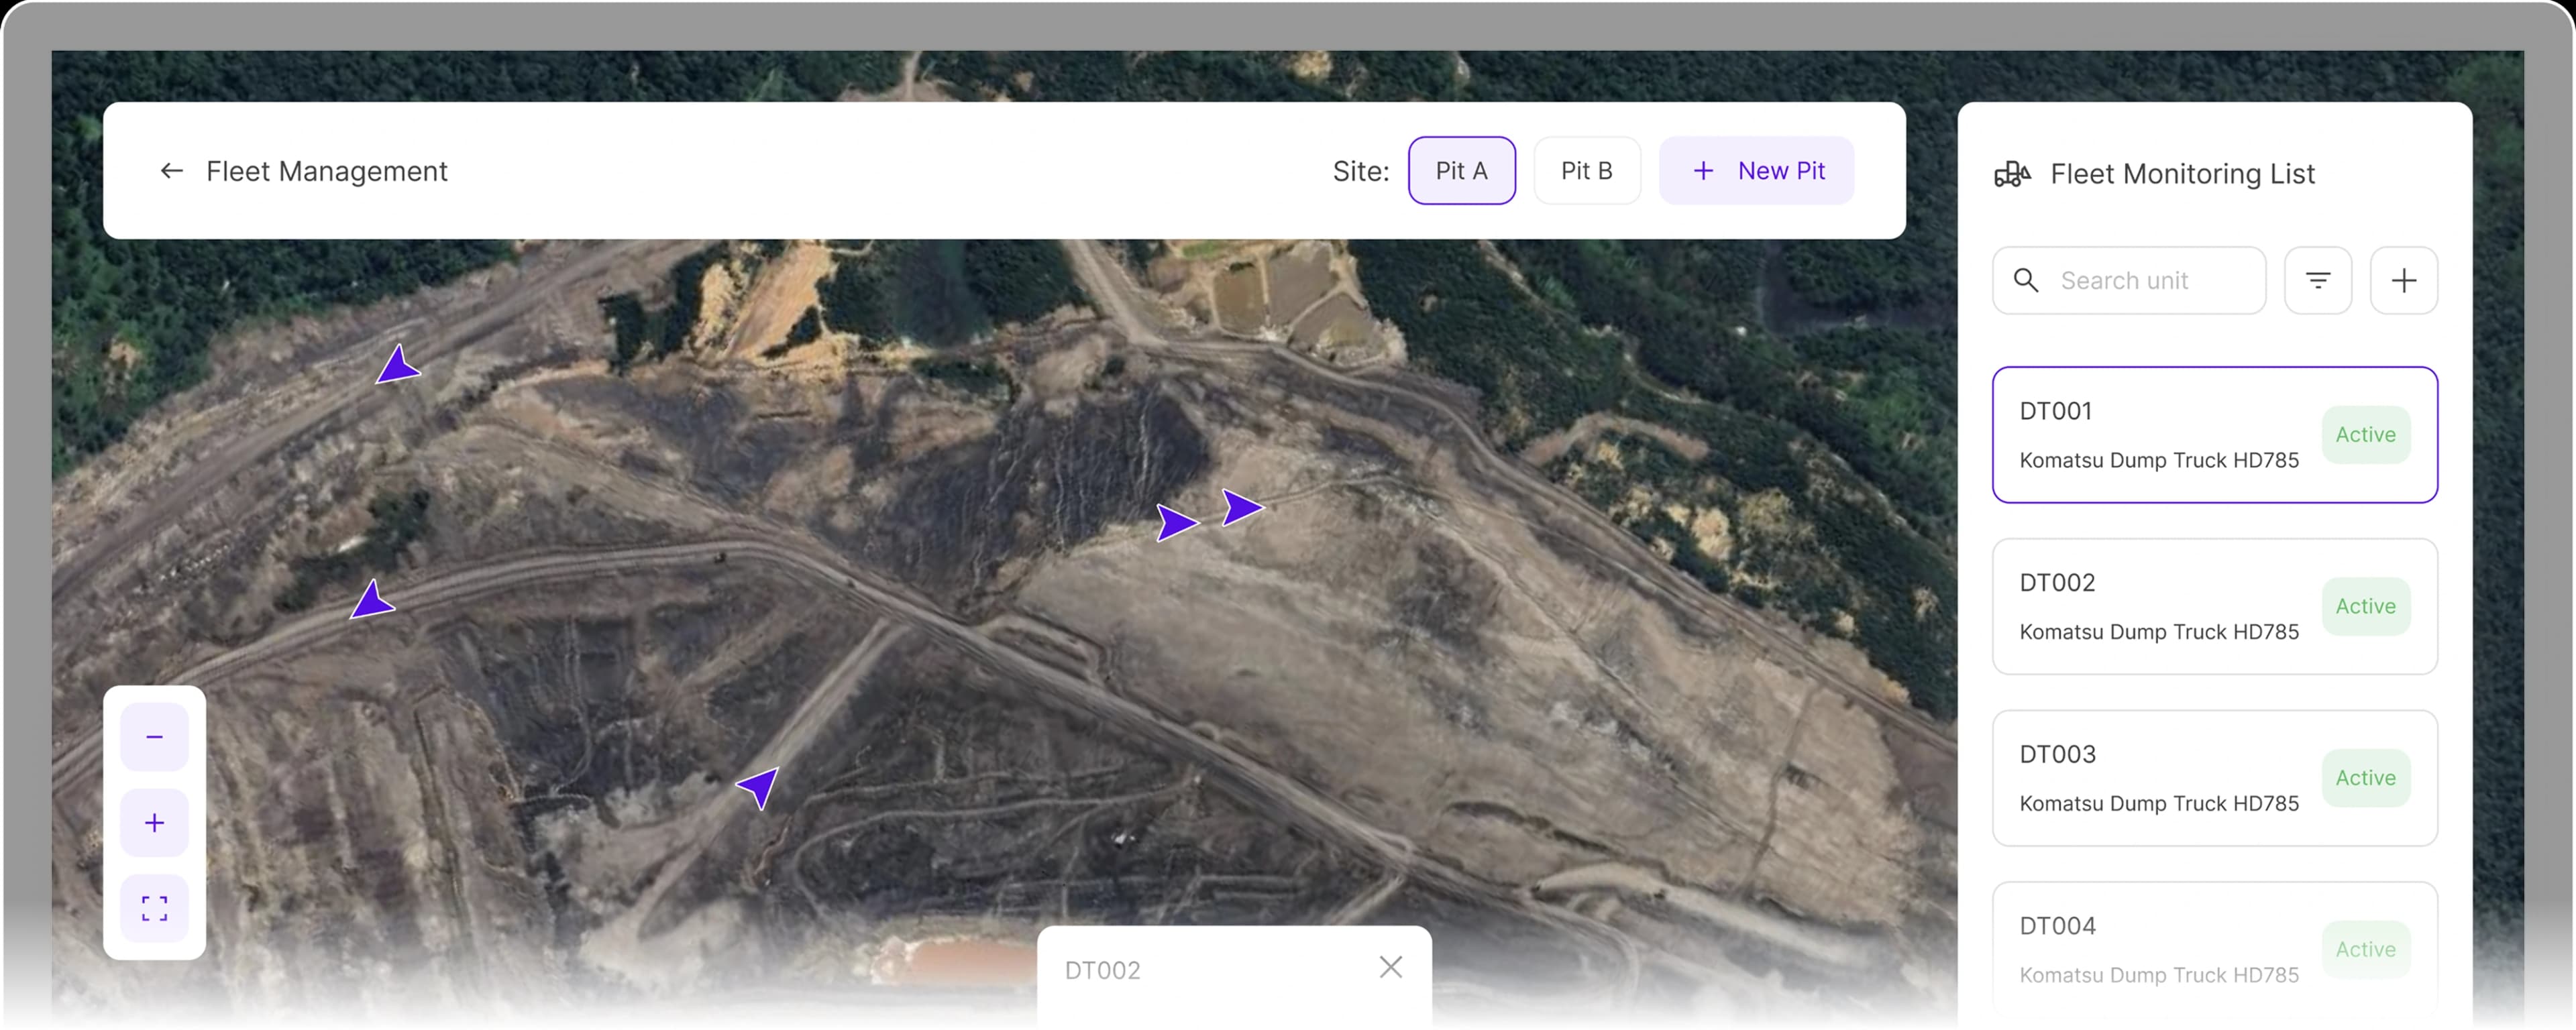Click DT001's Active status badge
The image size is (2576, 1030).
2365,435
